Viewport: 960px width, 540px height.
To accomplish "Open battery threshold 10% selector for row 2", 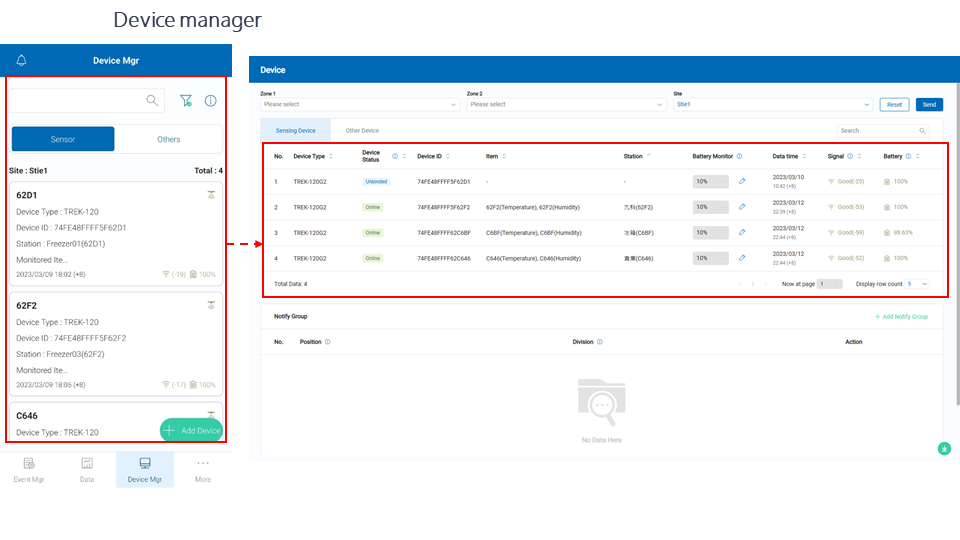I will (x=710, y=207).
